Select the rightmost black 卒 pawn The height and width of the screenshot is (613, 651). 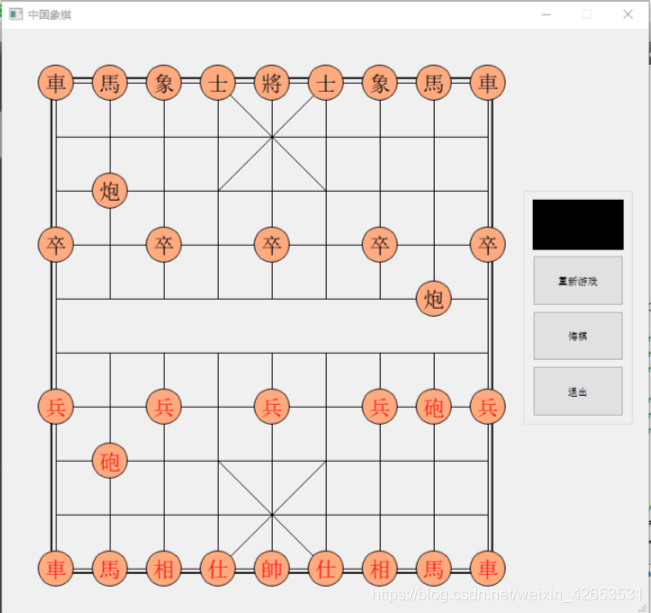pos(488,245)
